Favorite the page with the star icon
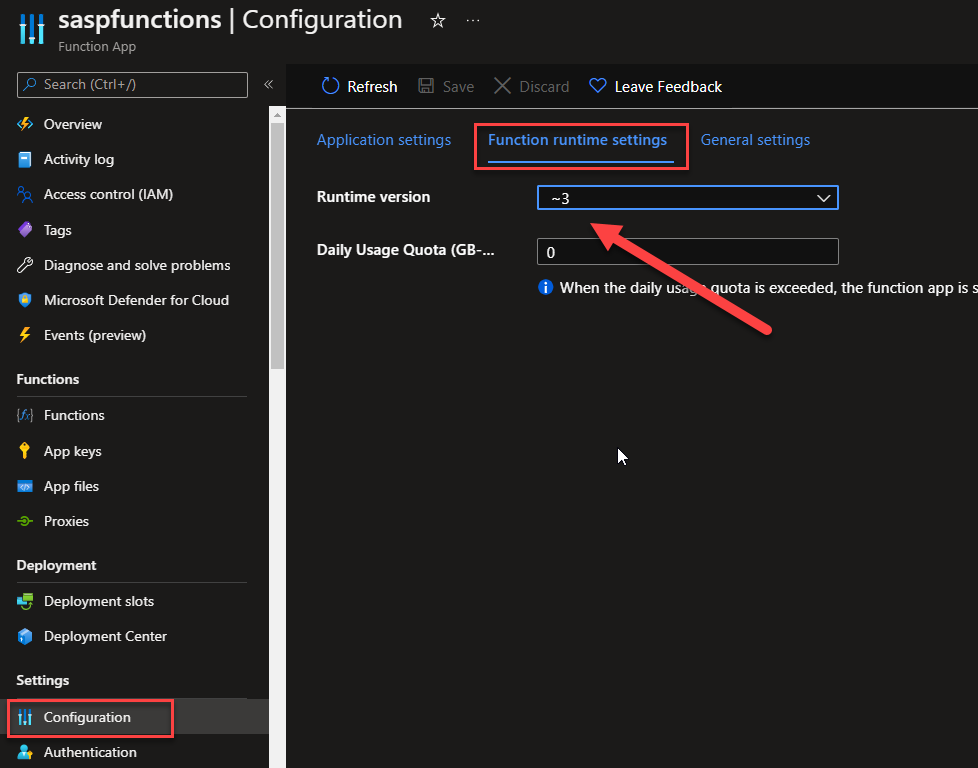Screen dimensions: 978x768 437,21
